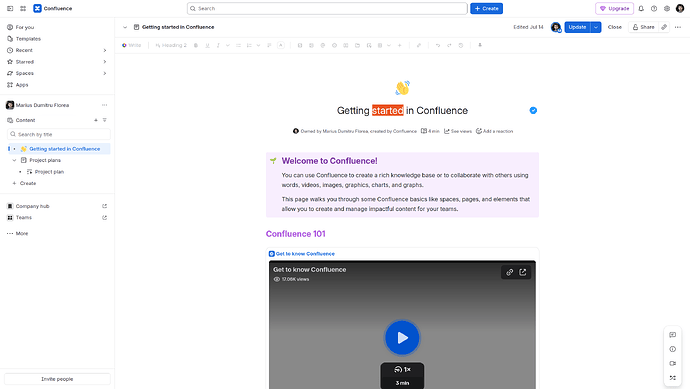Change the video playback speed 1x
The image size is (690, 389).
(402, 369)
